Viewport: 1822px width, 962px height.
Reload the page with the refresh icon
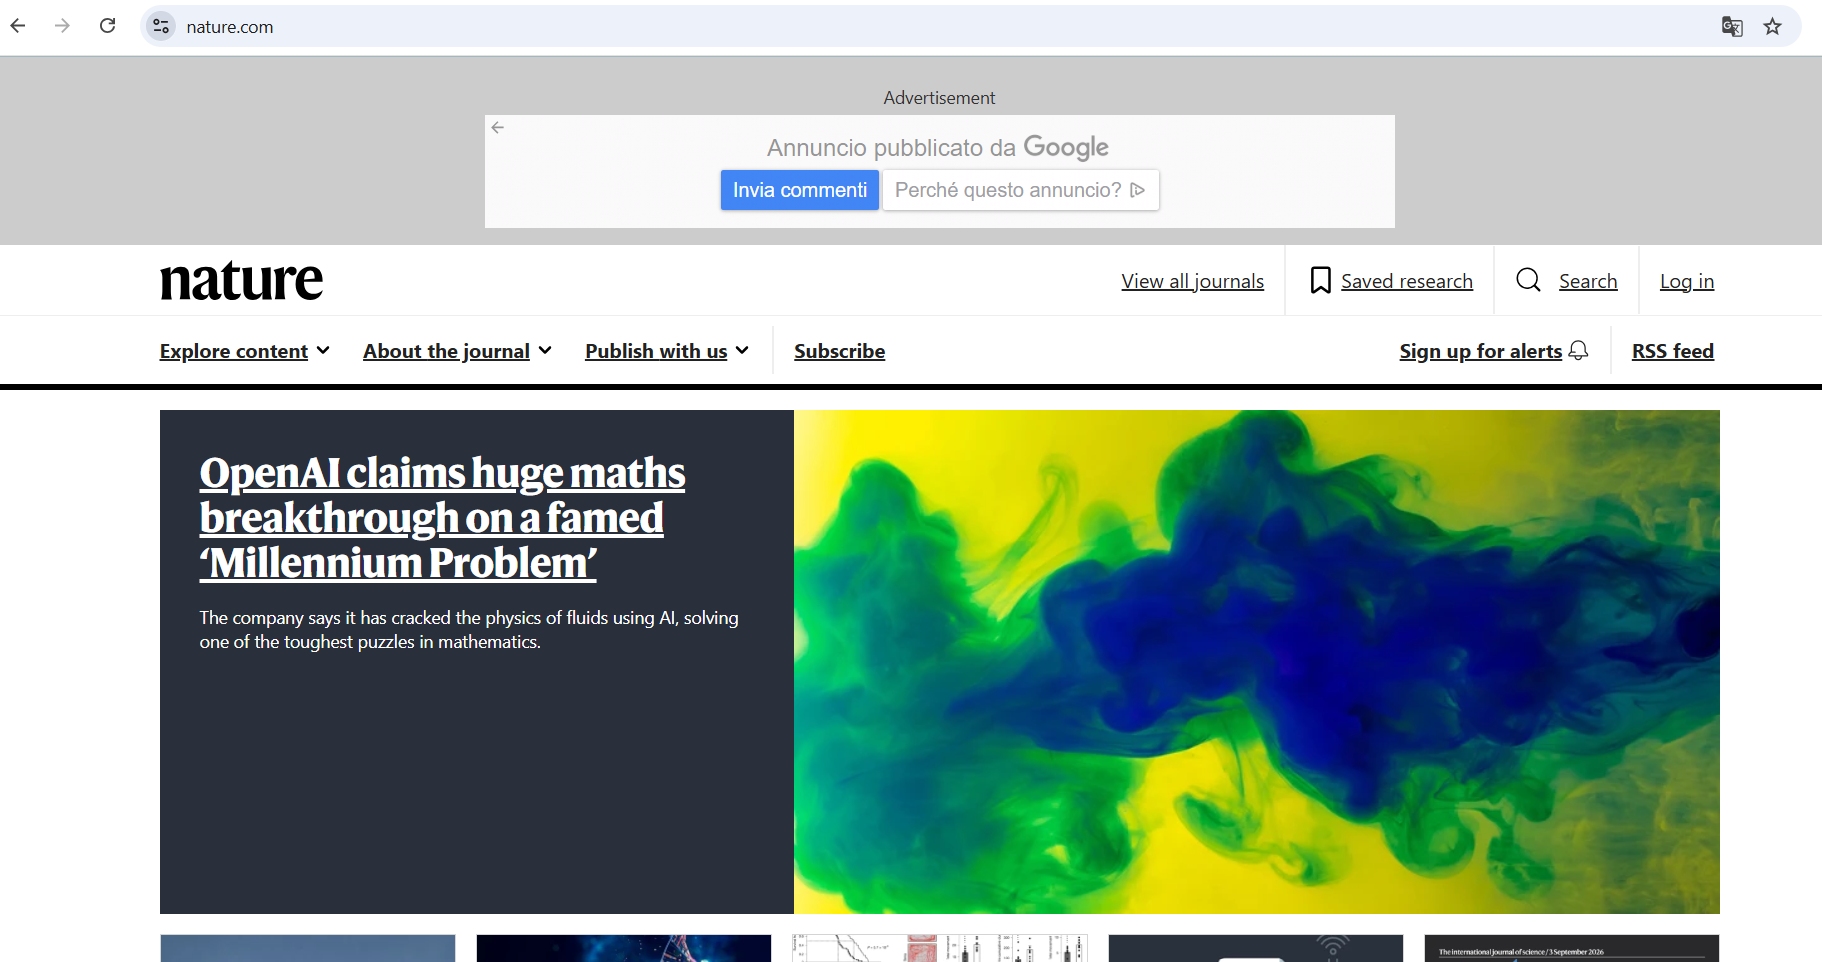[x=108, y=26]
